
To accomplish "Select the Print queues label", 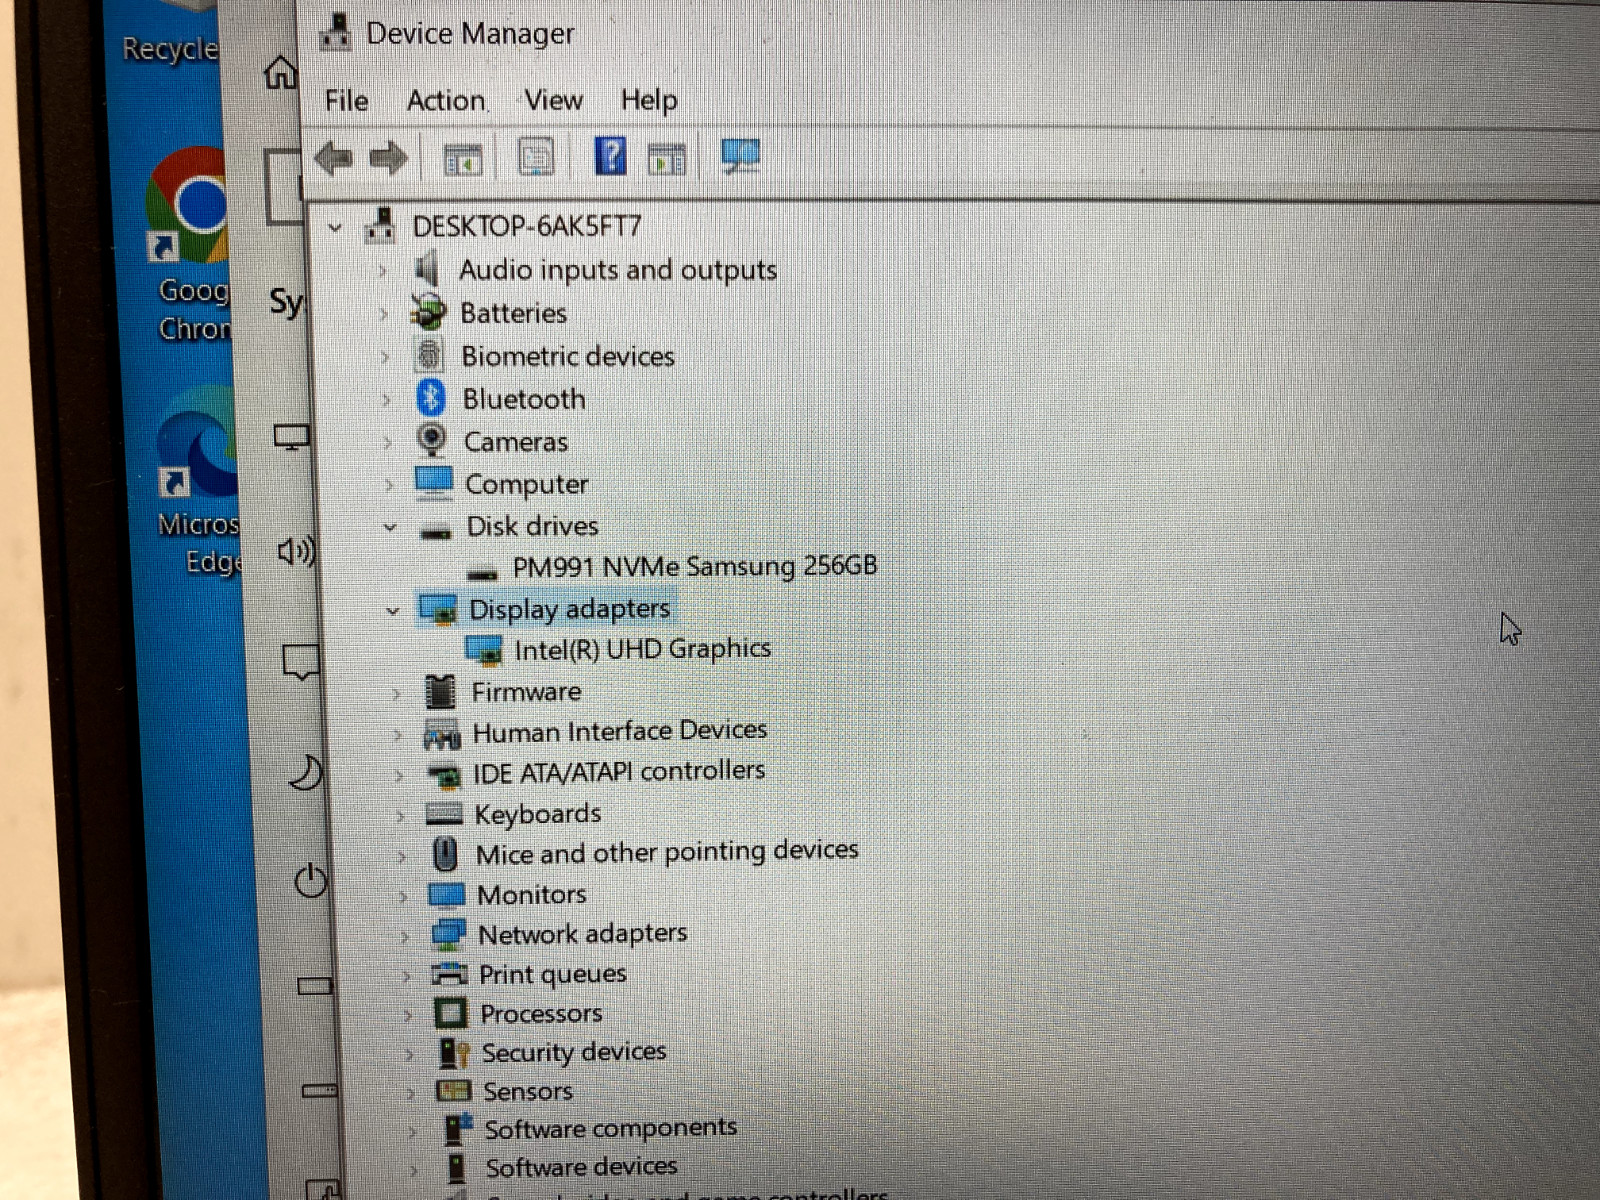I will tap(553, 975).
